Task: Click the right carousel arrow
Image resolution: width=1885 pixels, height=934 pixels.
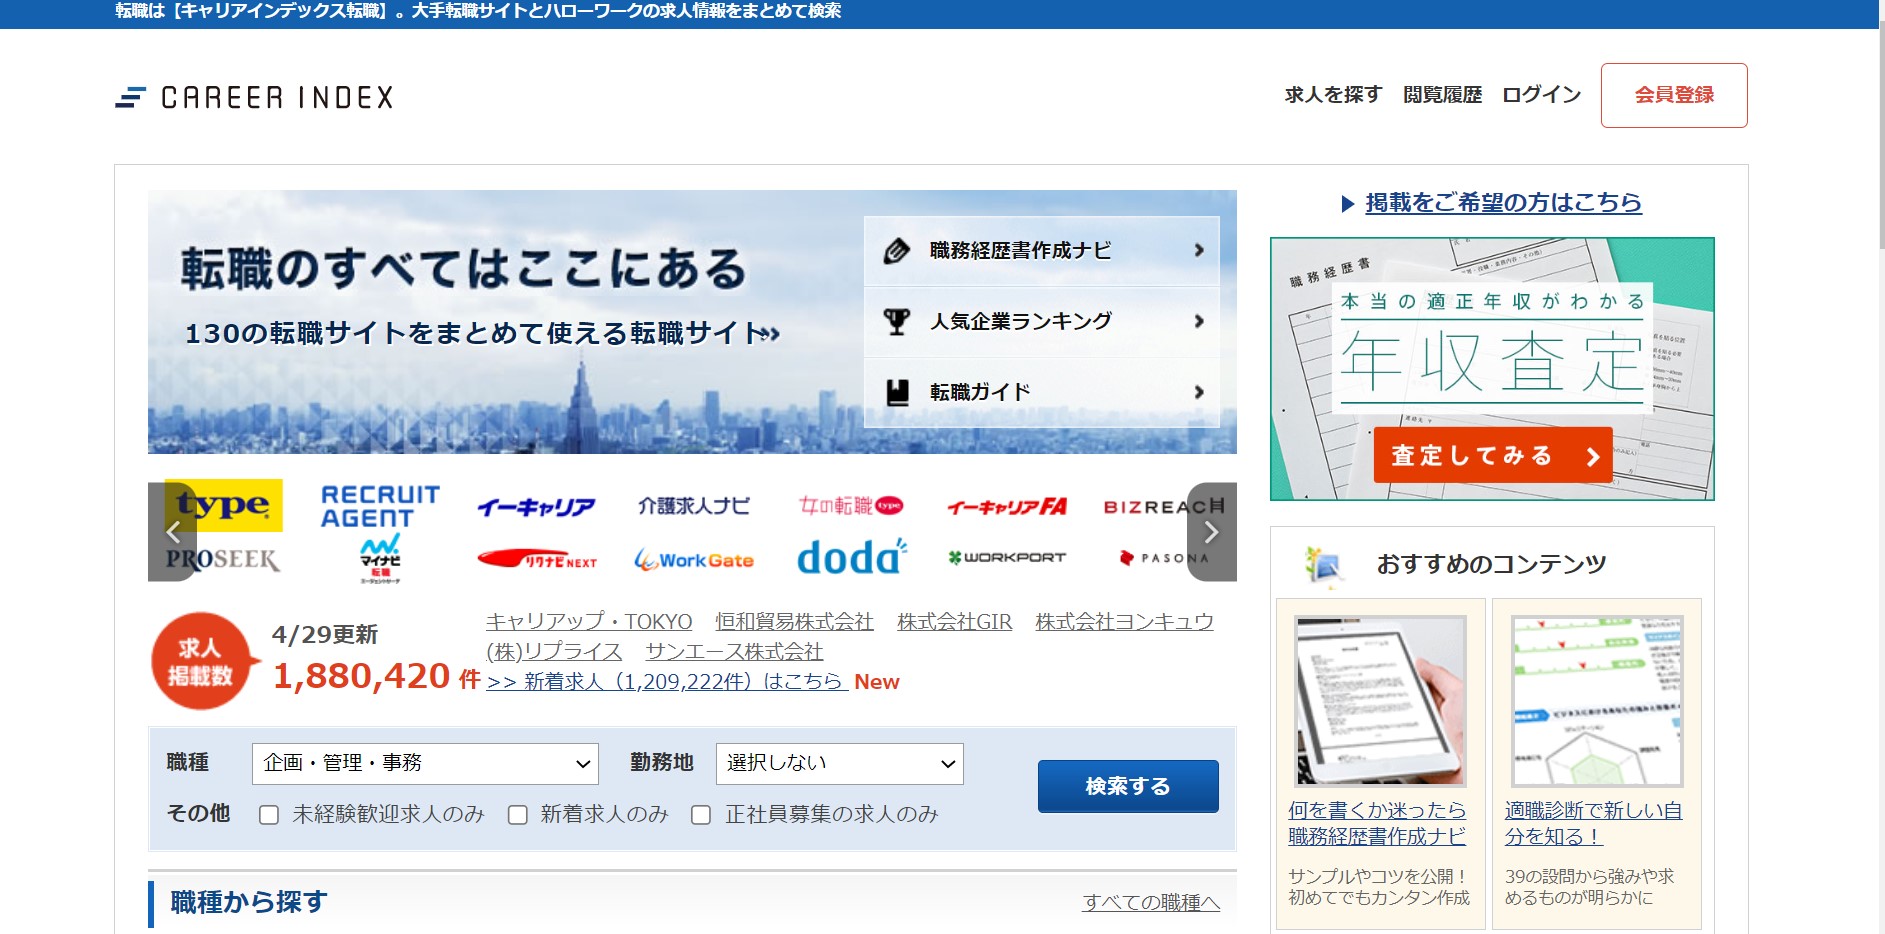Action: point(1211,532)
